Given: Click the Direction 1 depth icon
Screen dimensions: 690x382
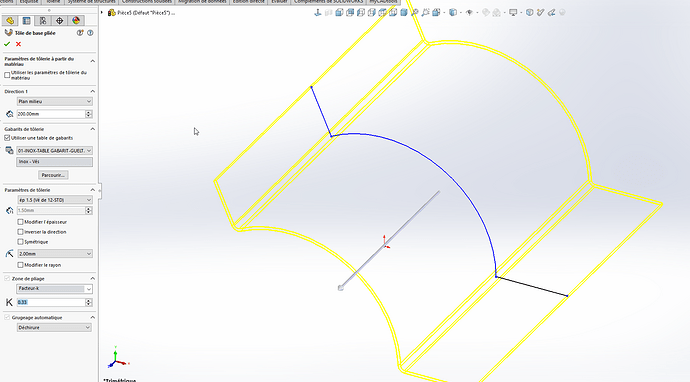Looking at the screenshot, I should 10,114.
